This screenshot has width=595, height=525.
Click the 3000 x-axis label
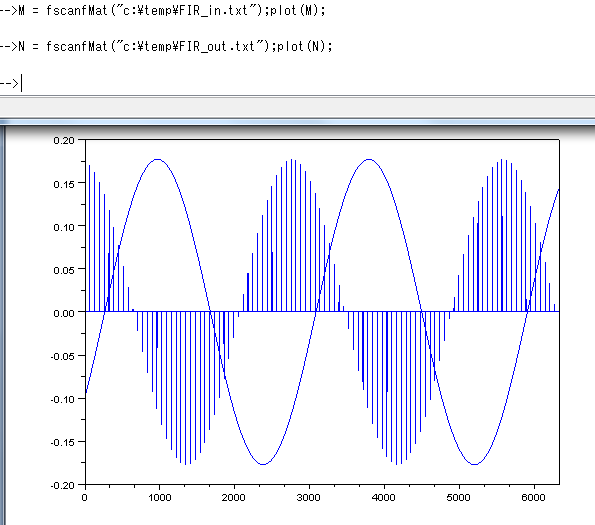point(309,498)
